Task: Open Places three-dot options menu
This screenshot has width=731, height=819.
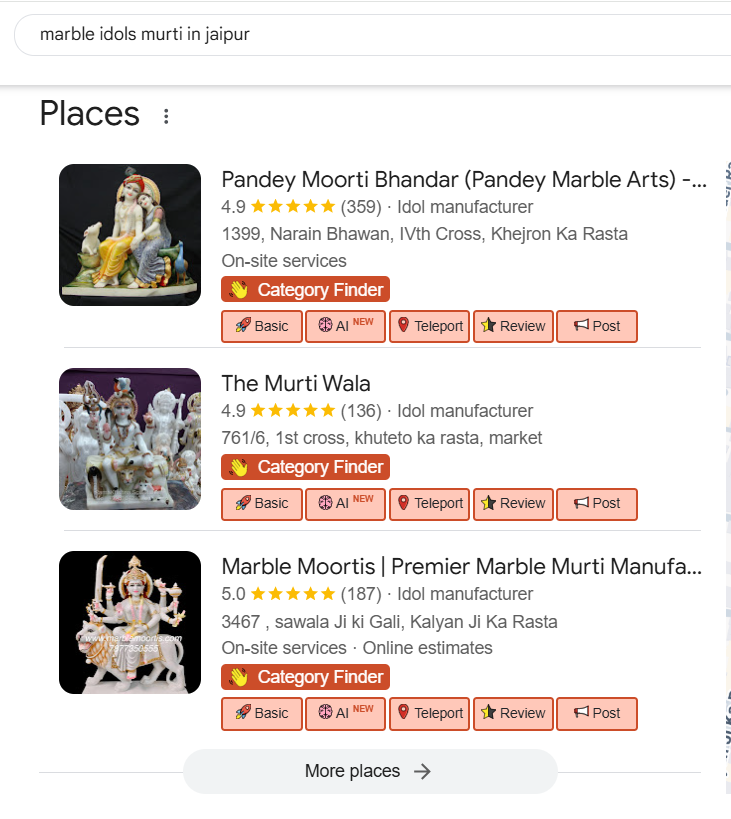Action: point(166,116)
